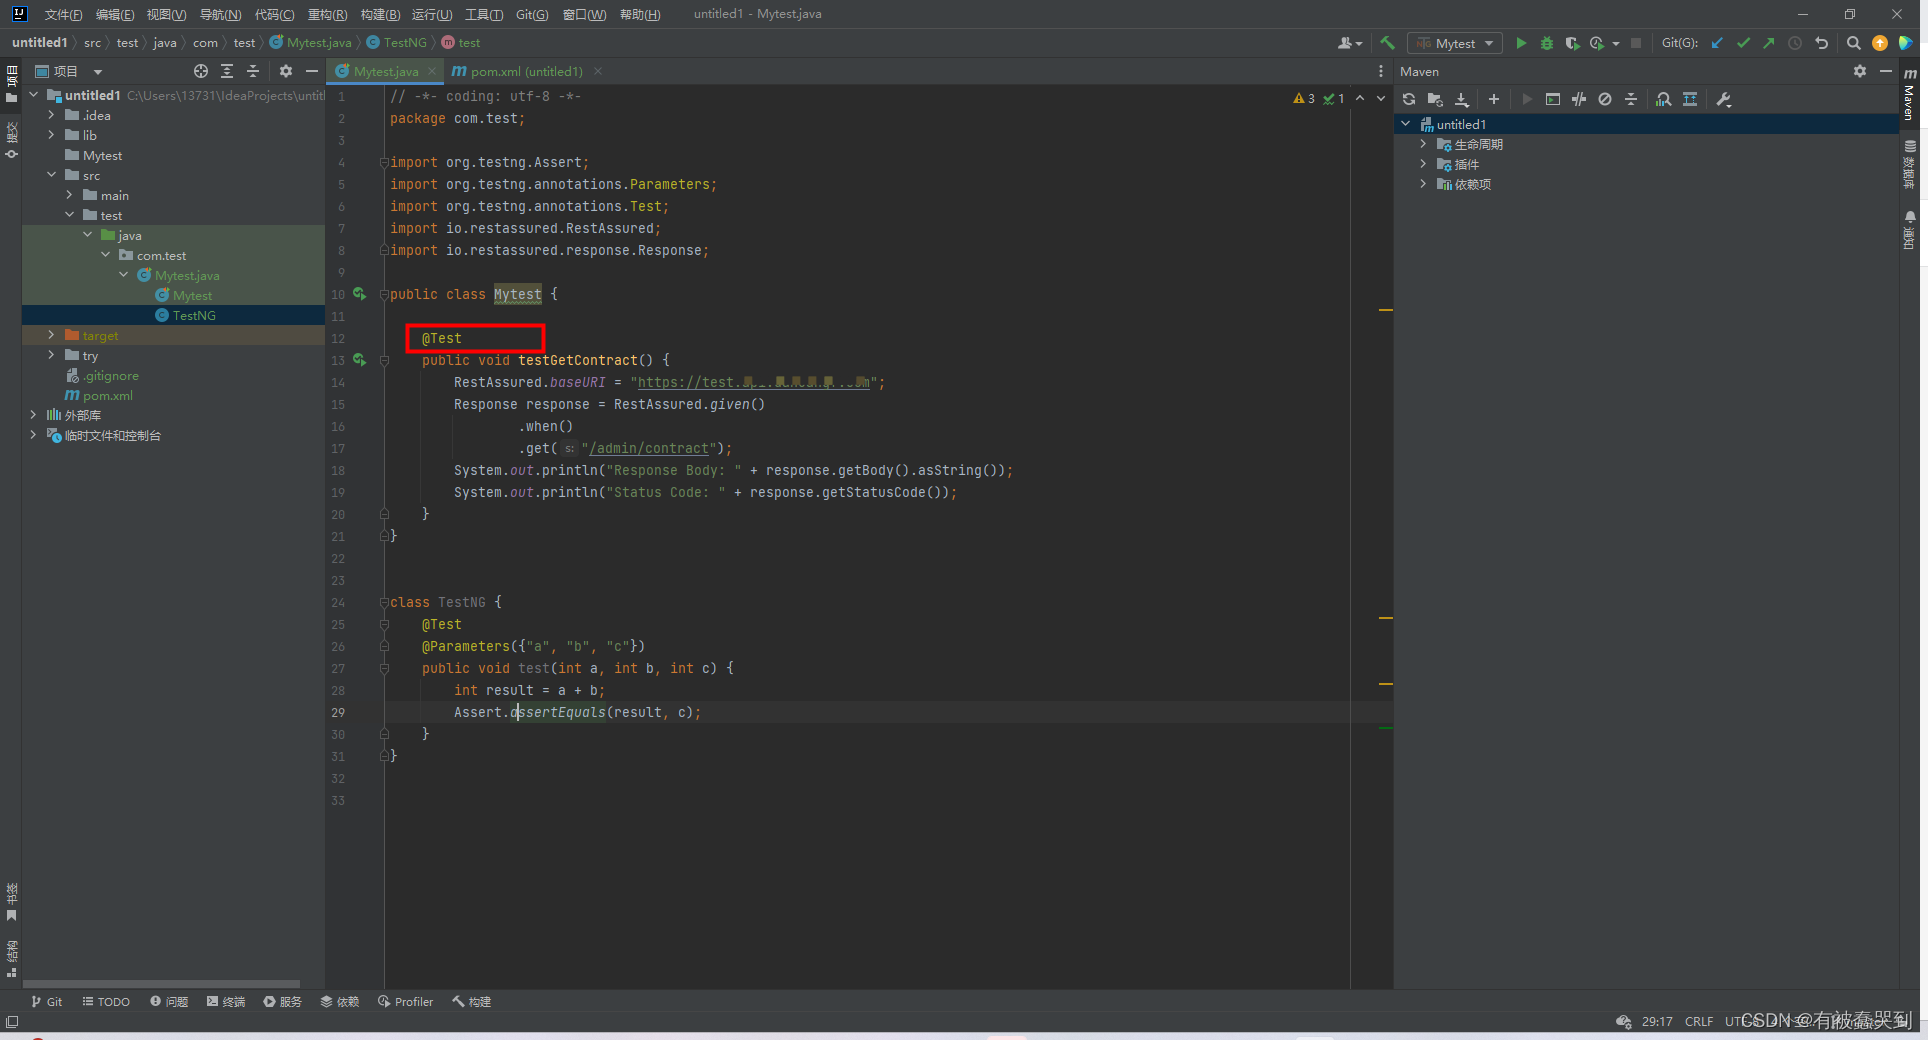Click the Git rollback arrow
This screenshot has height=1040, width=1928.
pos(1821,43)
